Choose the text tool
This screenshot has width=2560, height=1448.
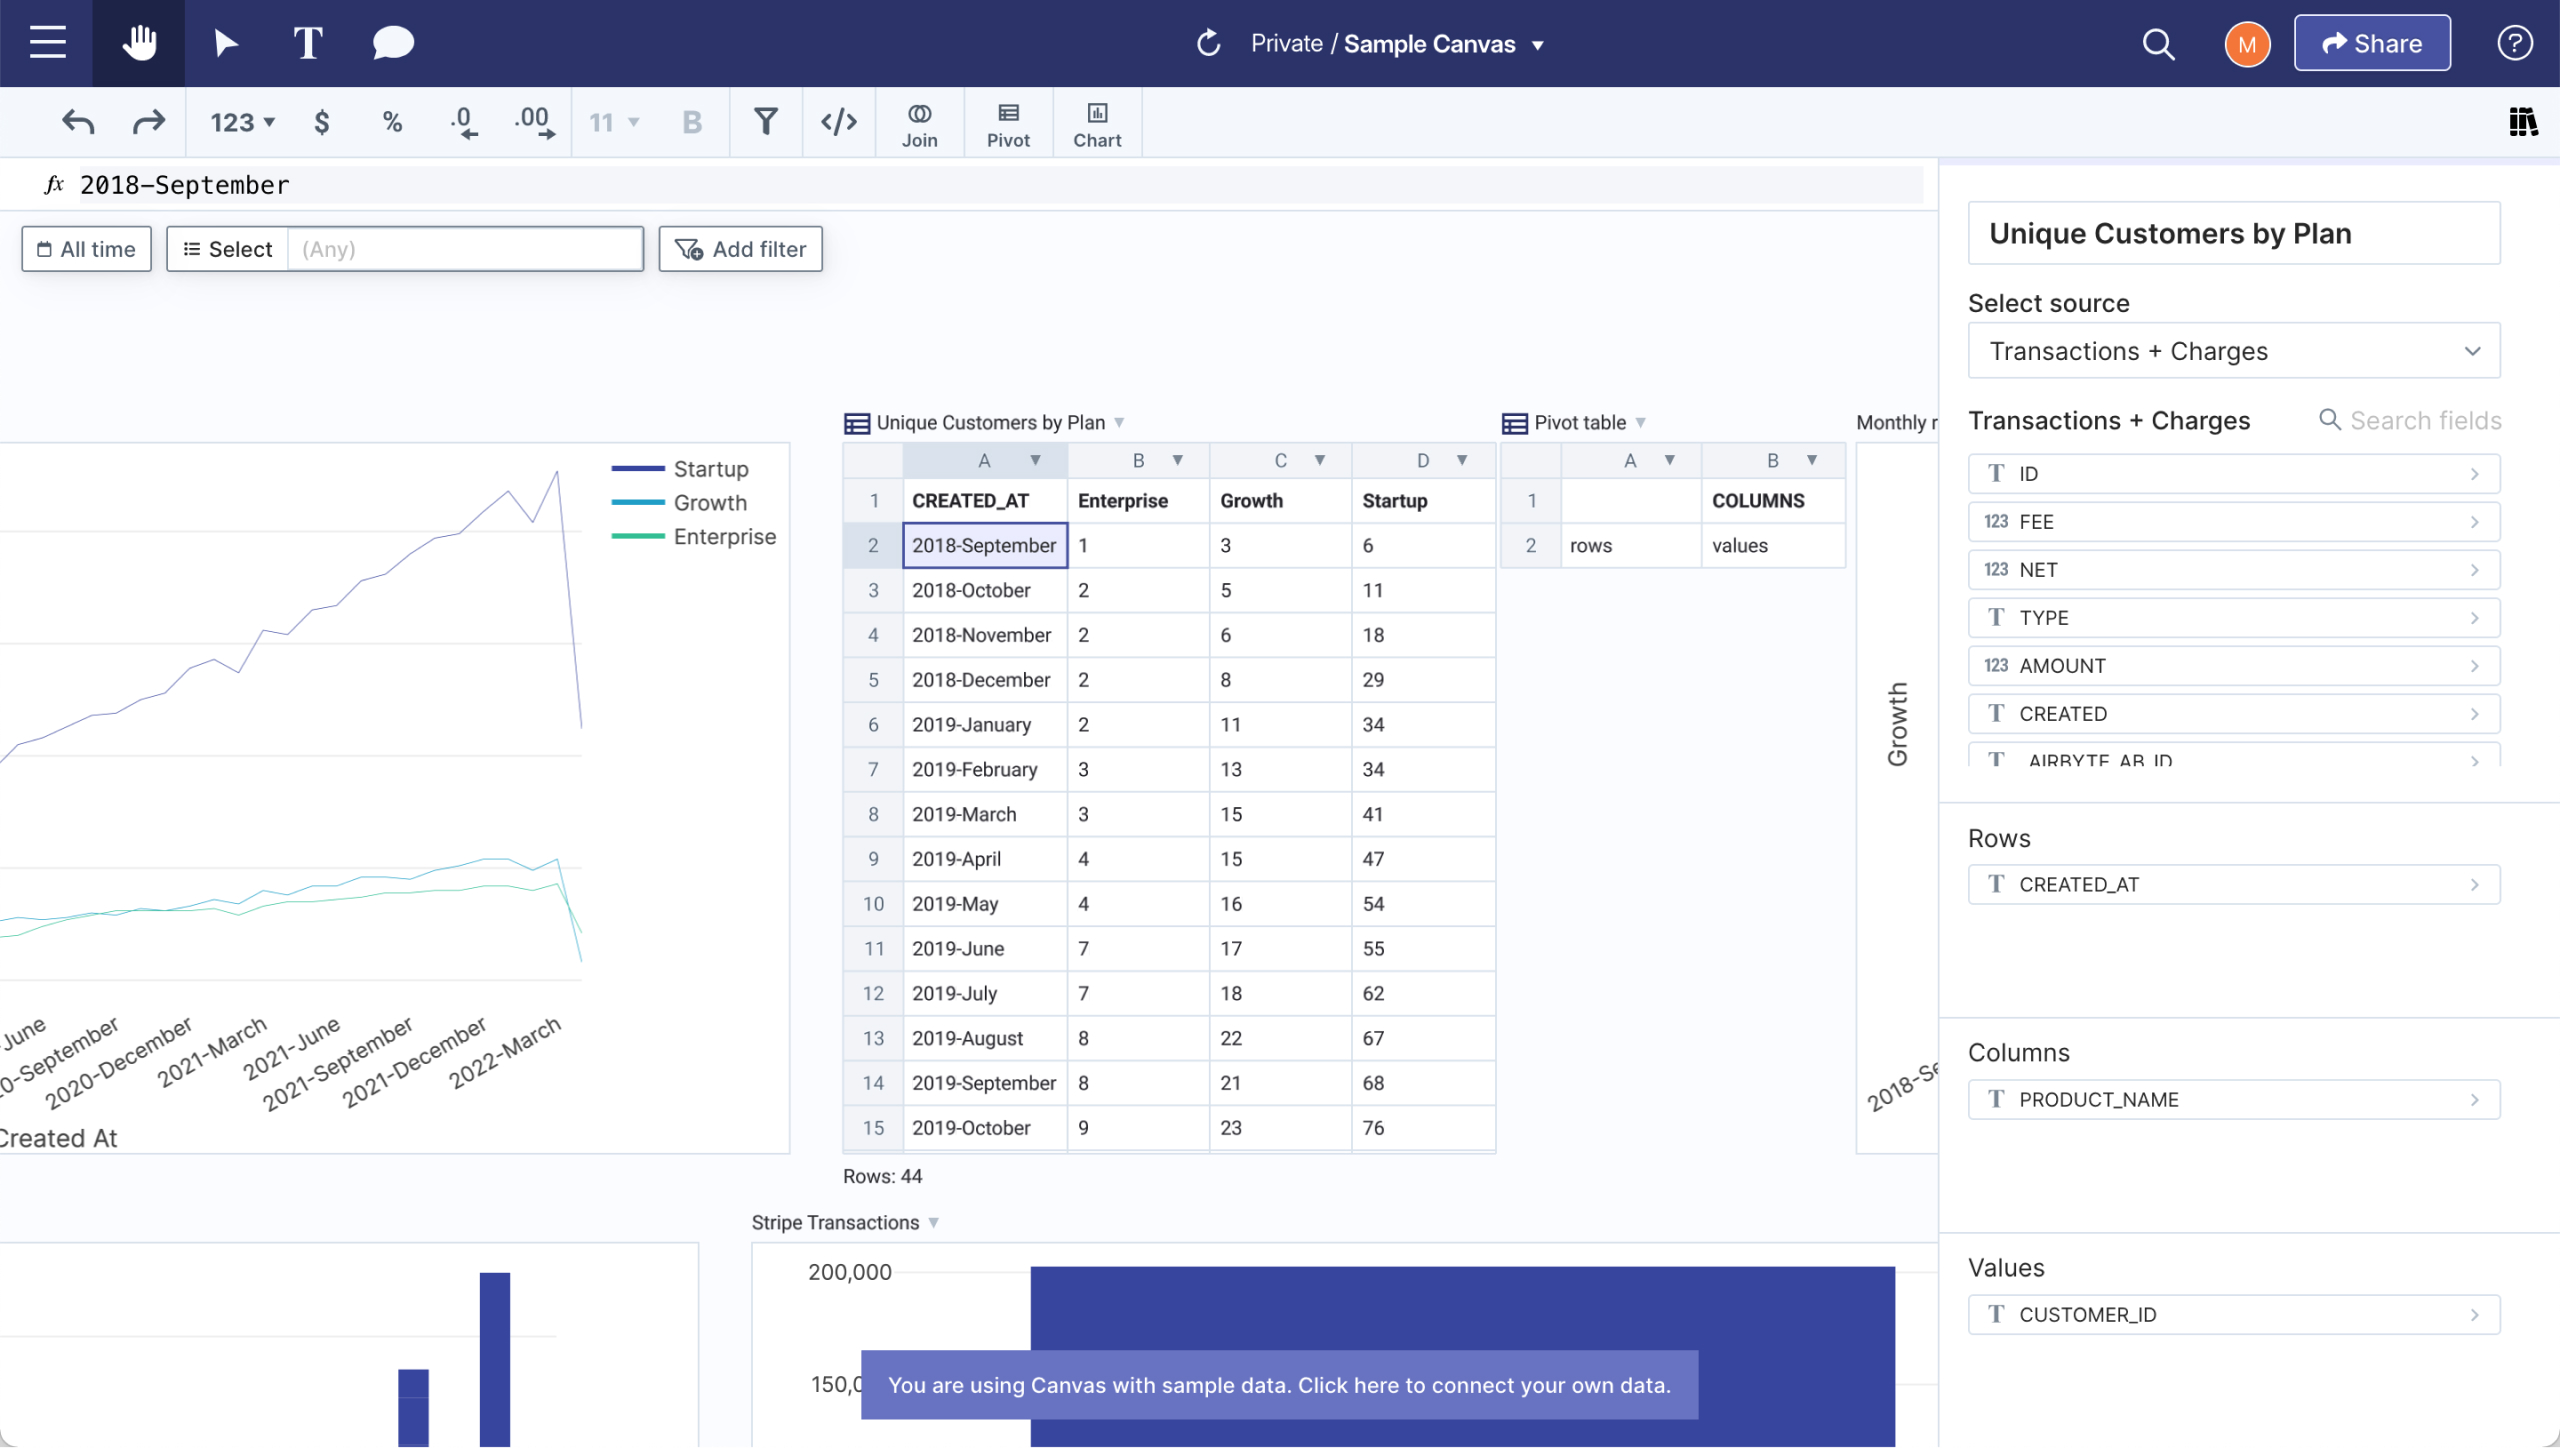(308, 43)
